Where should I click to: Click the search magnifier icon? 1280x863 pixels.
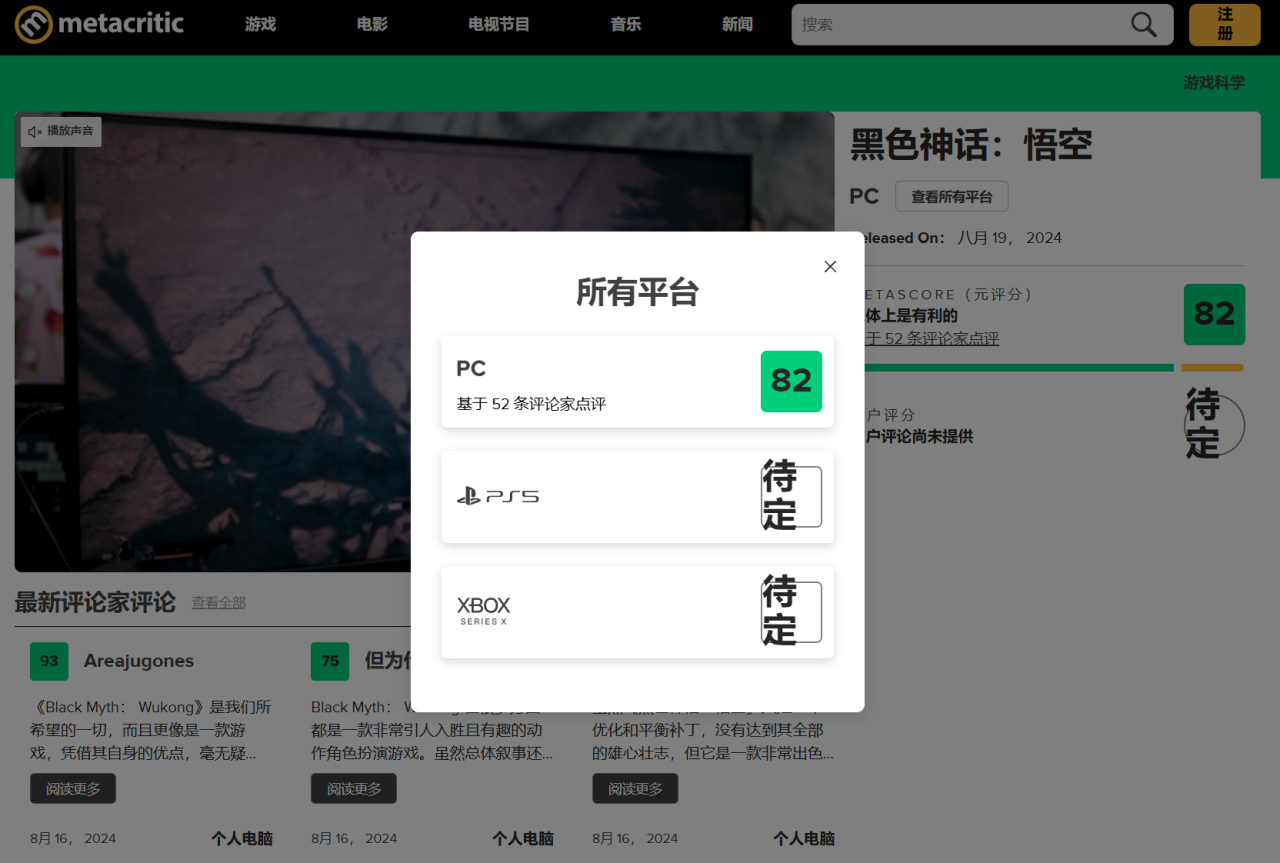(x=1144, y=24)
